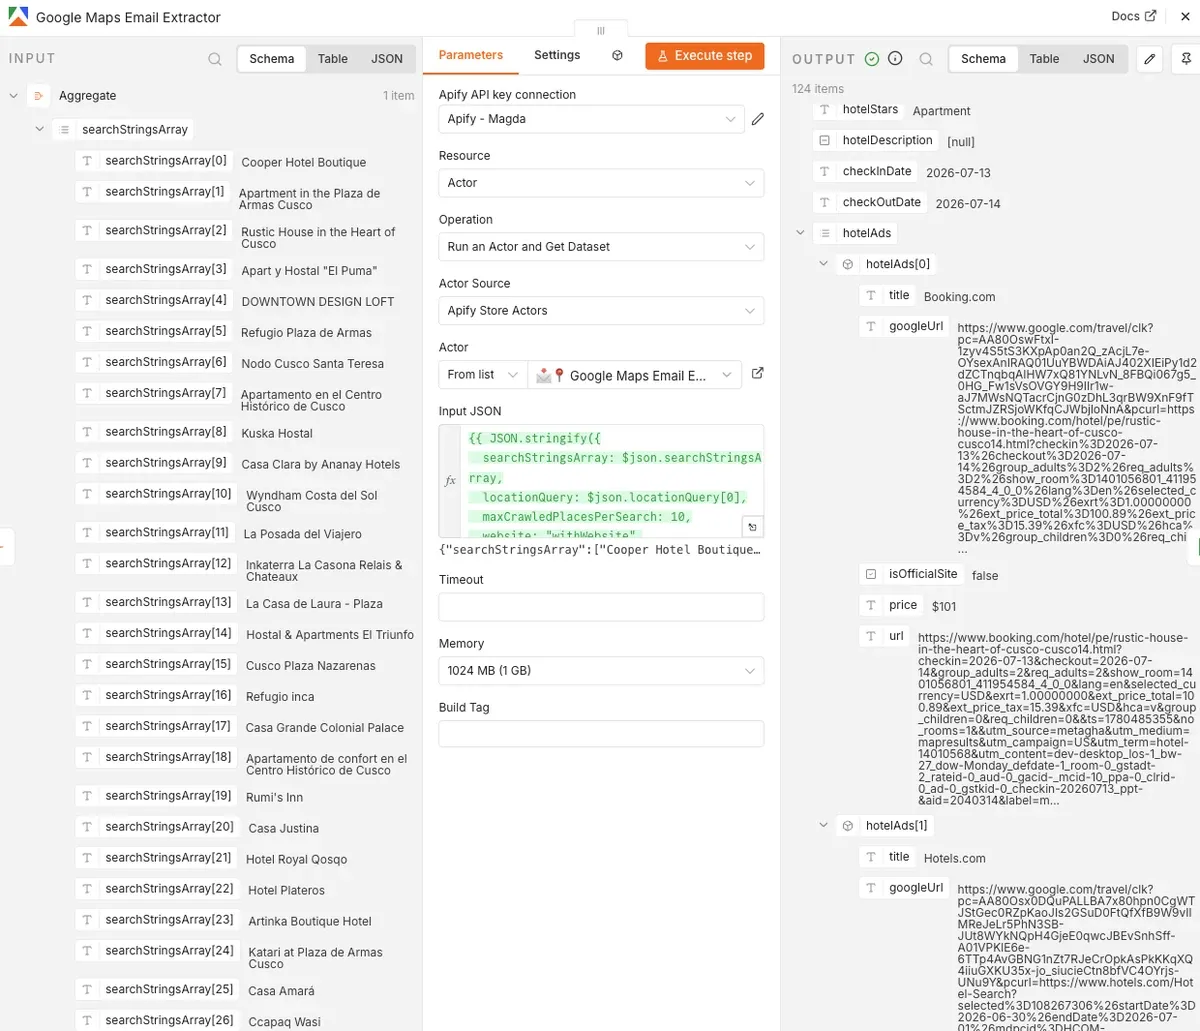Pin the output data
Screen dimensions: 1200x1031
pyautogui.click(x=1186, y=59)
